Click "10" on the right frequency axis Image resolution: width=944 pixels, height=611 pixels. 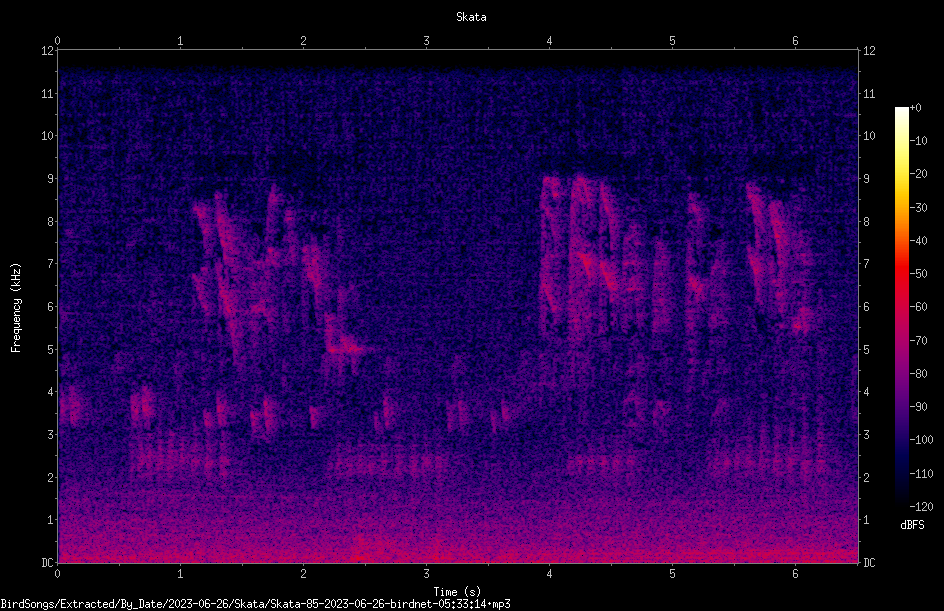[869, 136]
